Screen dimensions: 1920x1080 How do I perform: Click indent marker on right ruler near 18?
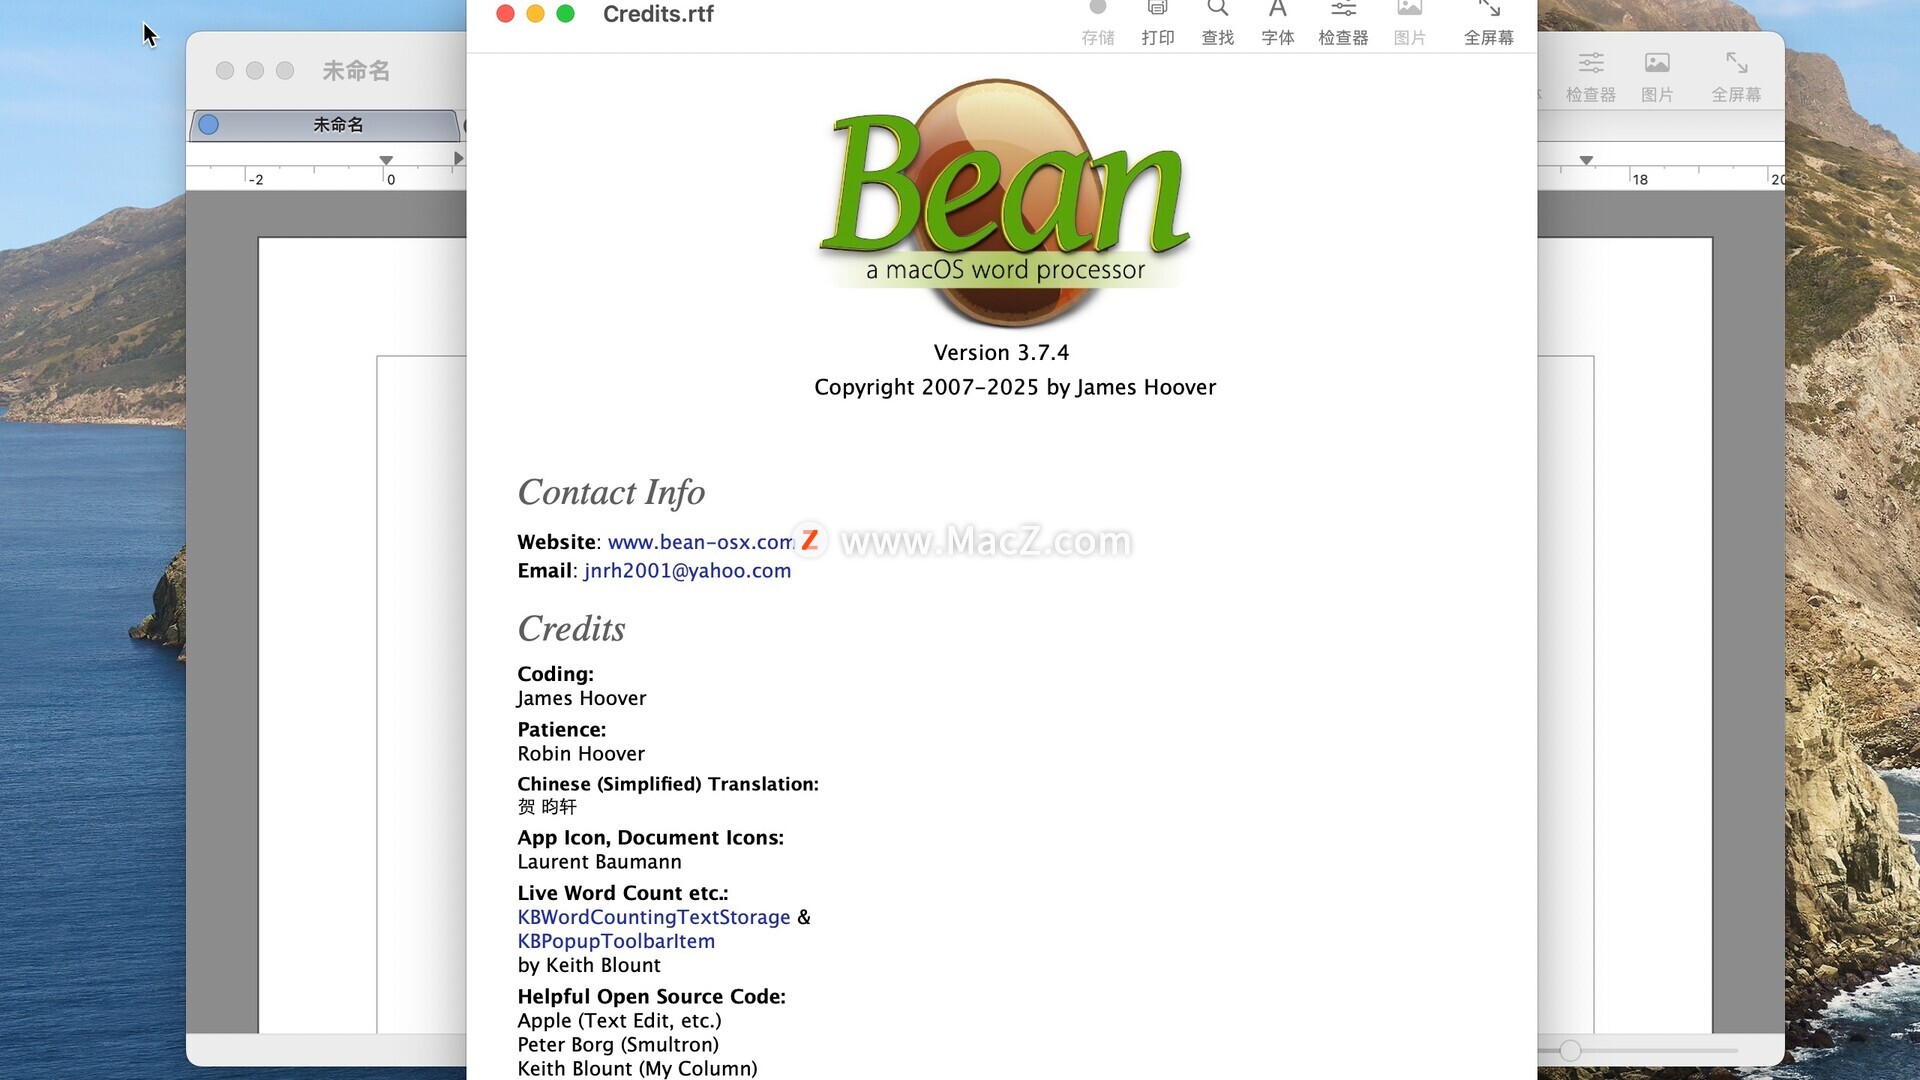1586,160
